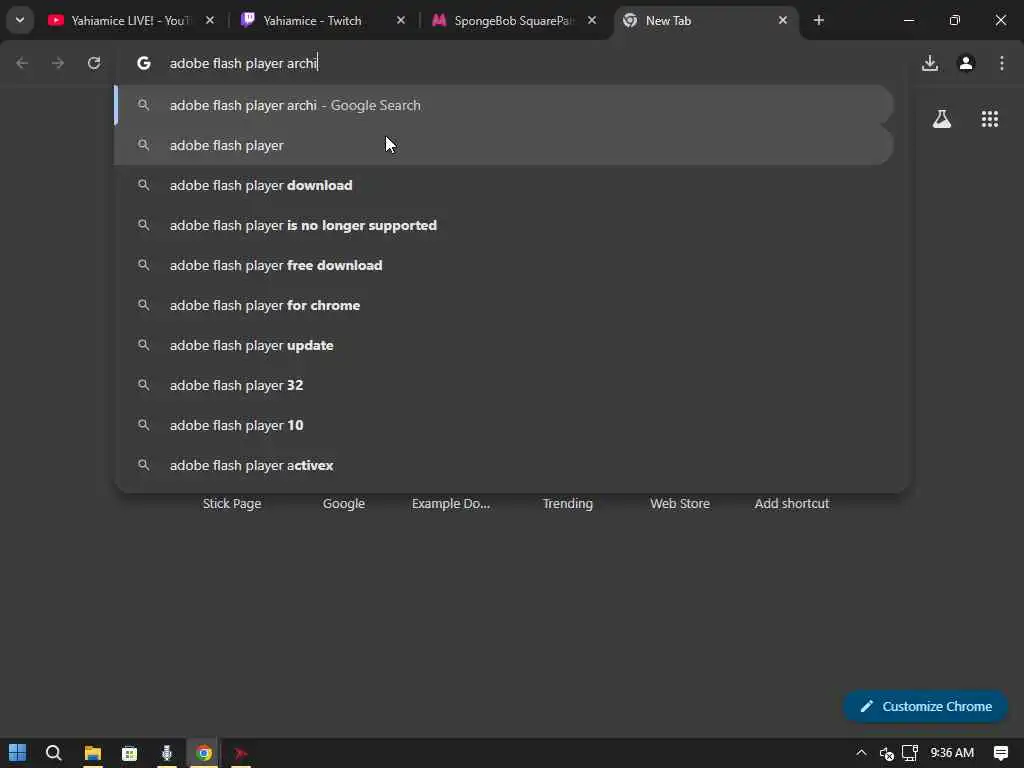Open the Chrome three-dot menu
The width and height of the screenshot is (1024, 768).
point(1002,63)
